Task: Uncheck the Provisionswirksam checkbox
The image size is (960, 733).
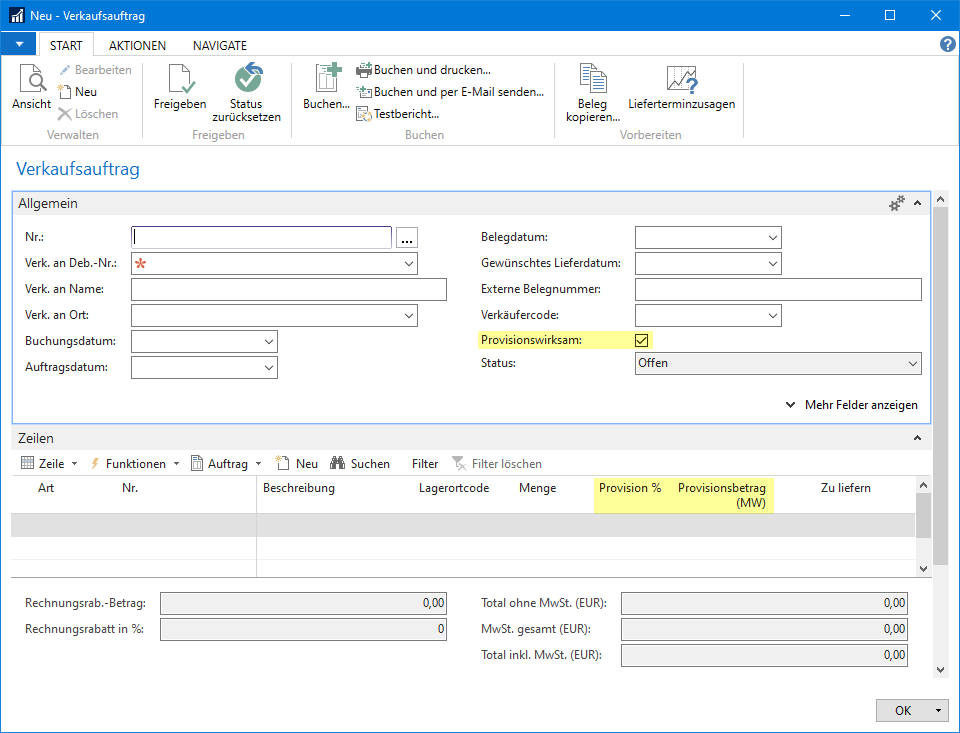Action: click(642, 341)
